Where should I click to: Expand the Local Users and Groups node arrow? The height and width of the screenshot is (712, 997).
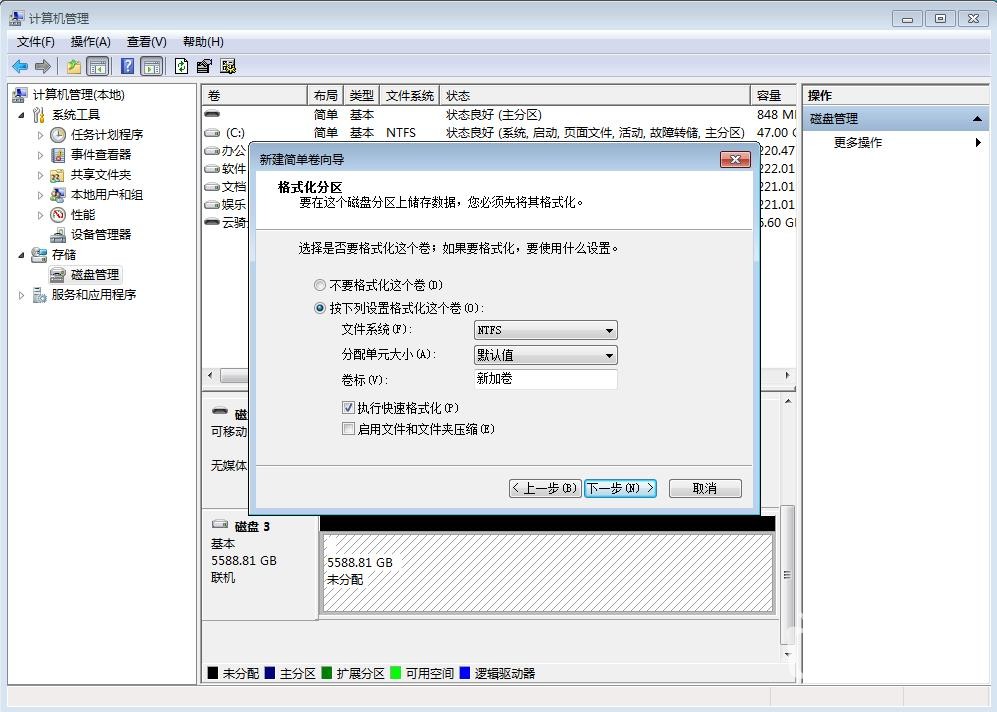pos(40,195)
